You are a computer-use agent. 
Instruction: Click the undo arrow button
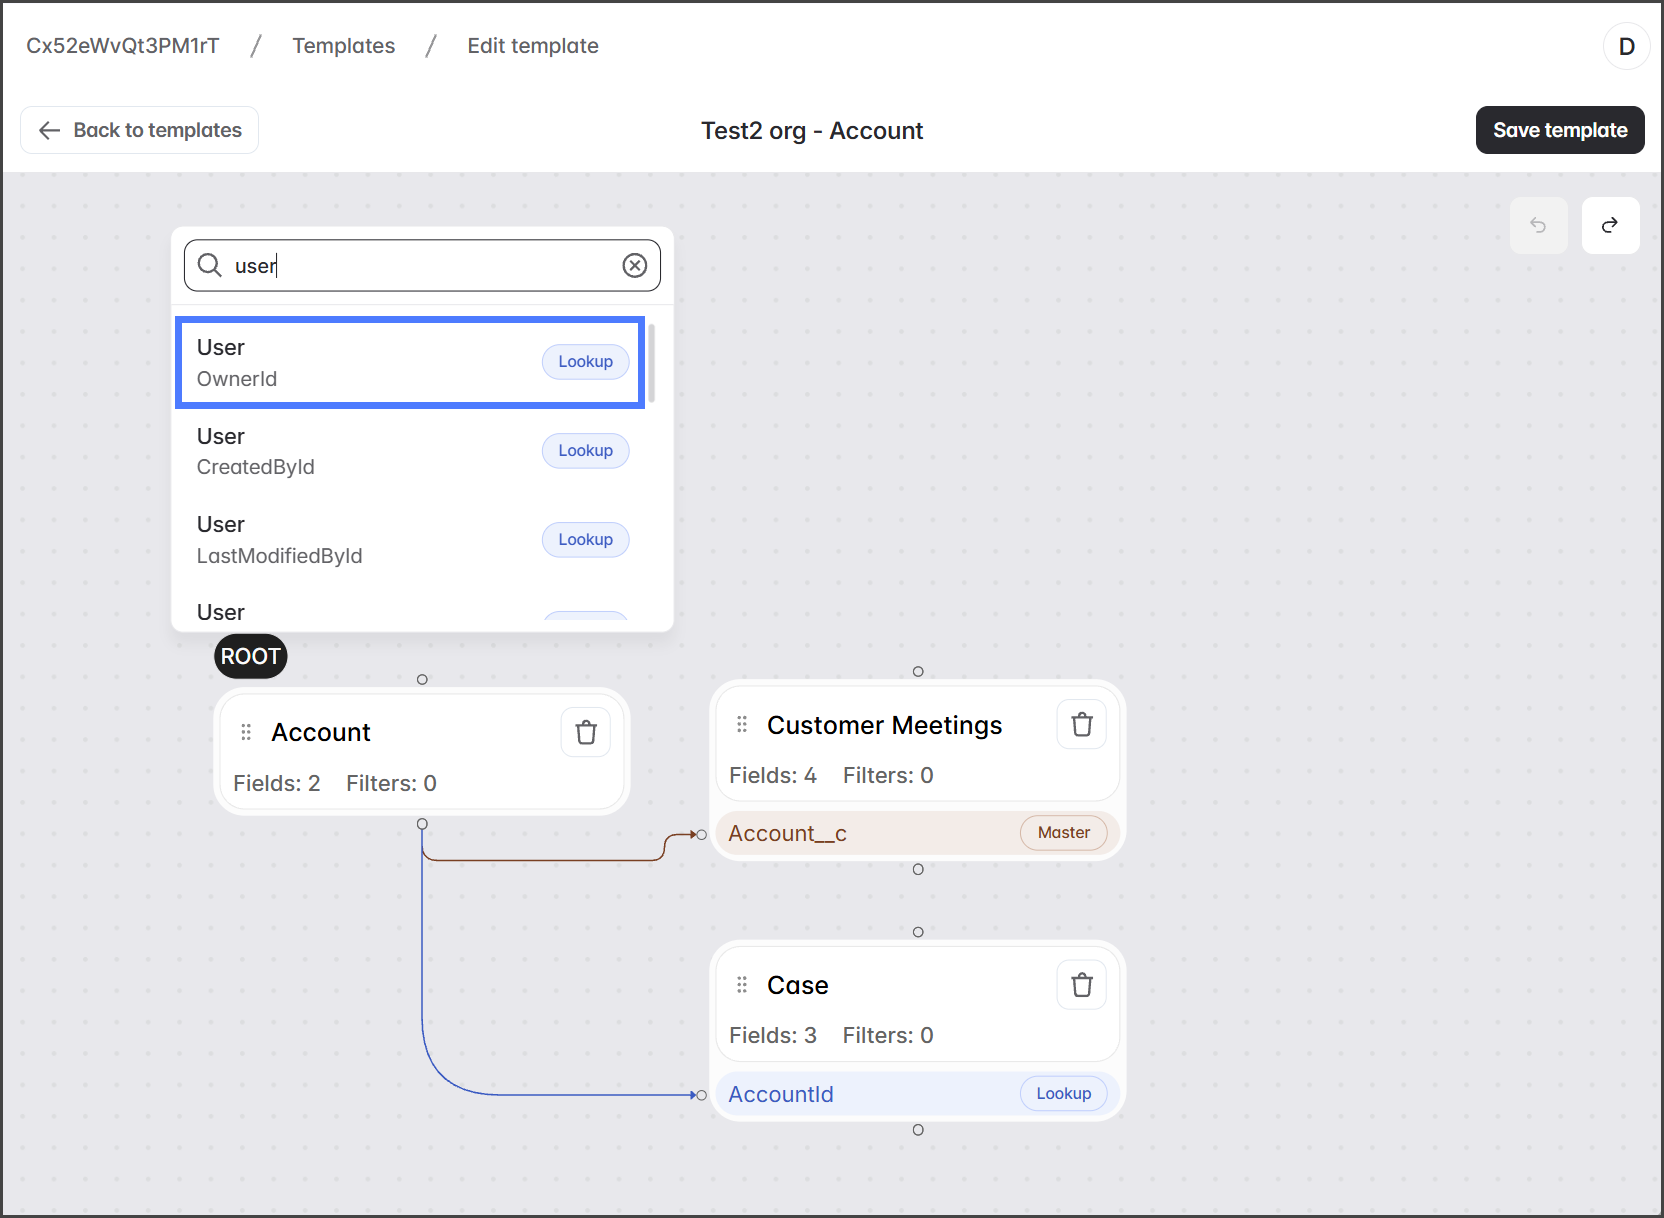click(x=1538, y=225)
